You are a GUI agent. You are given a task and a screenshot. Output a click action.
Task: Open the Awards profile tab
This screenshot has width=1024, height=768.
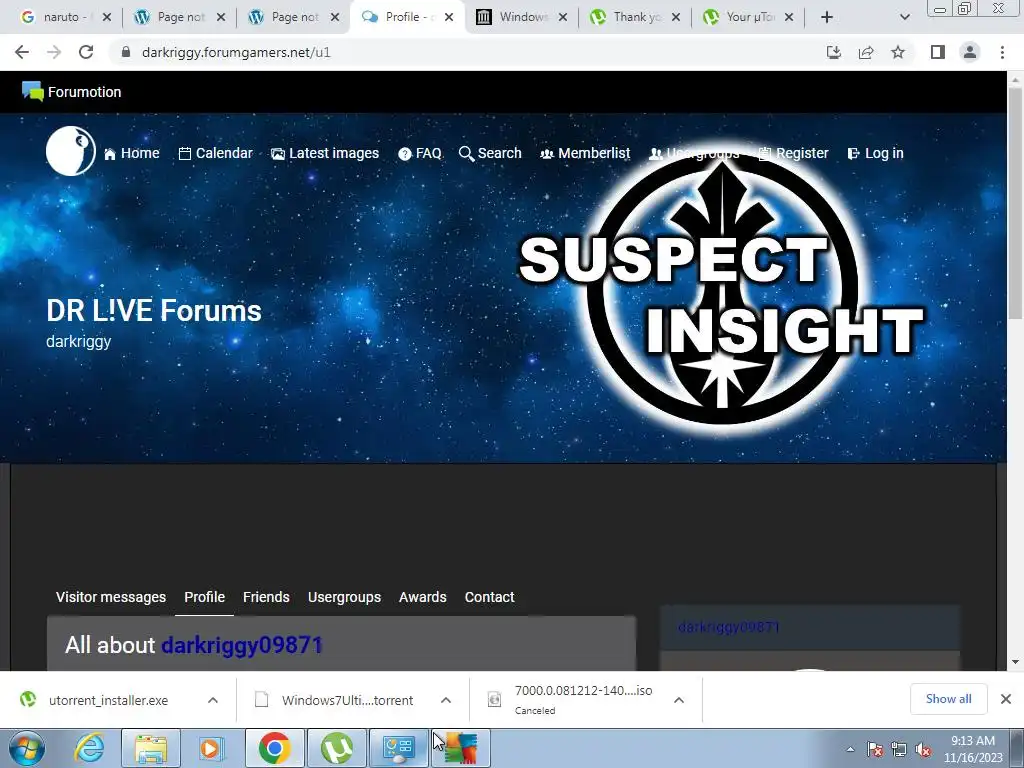423,597
